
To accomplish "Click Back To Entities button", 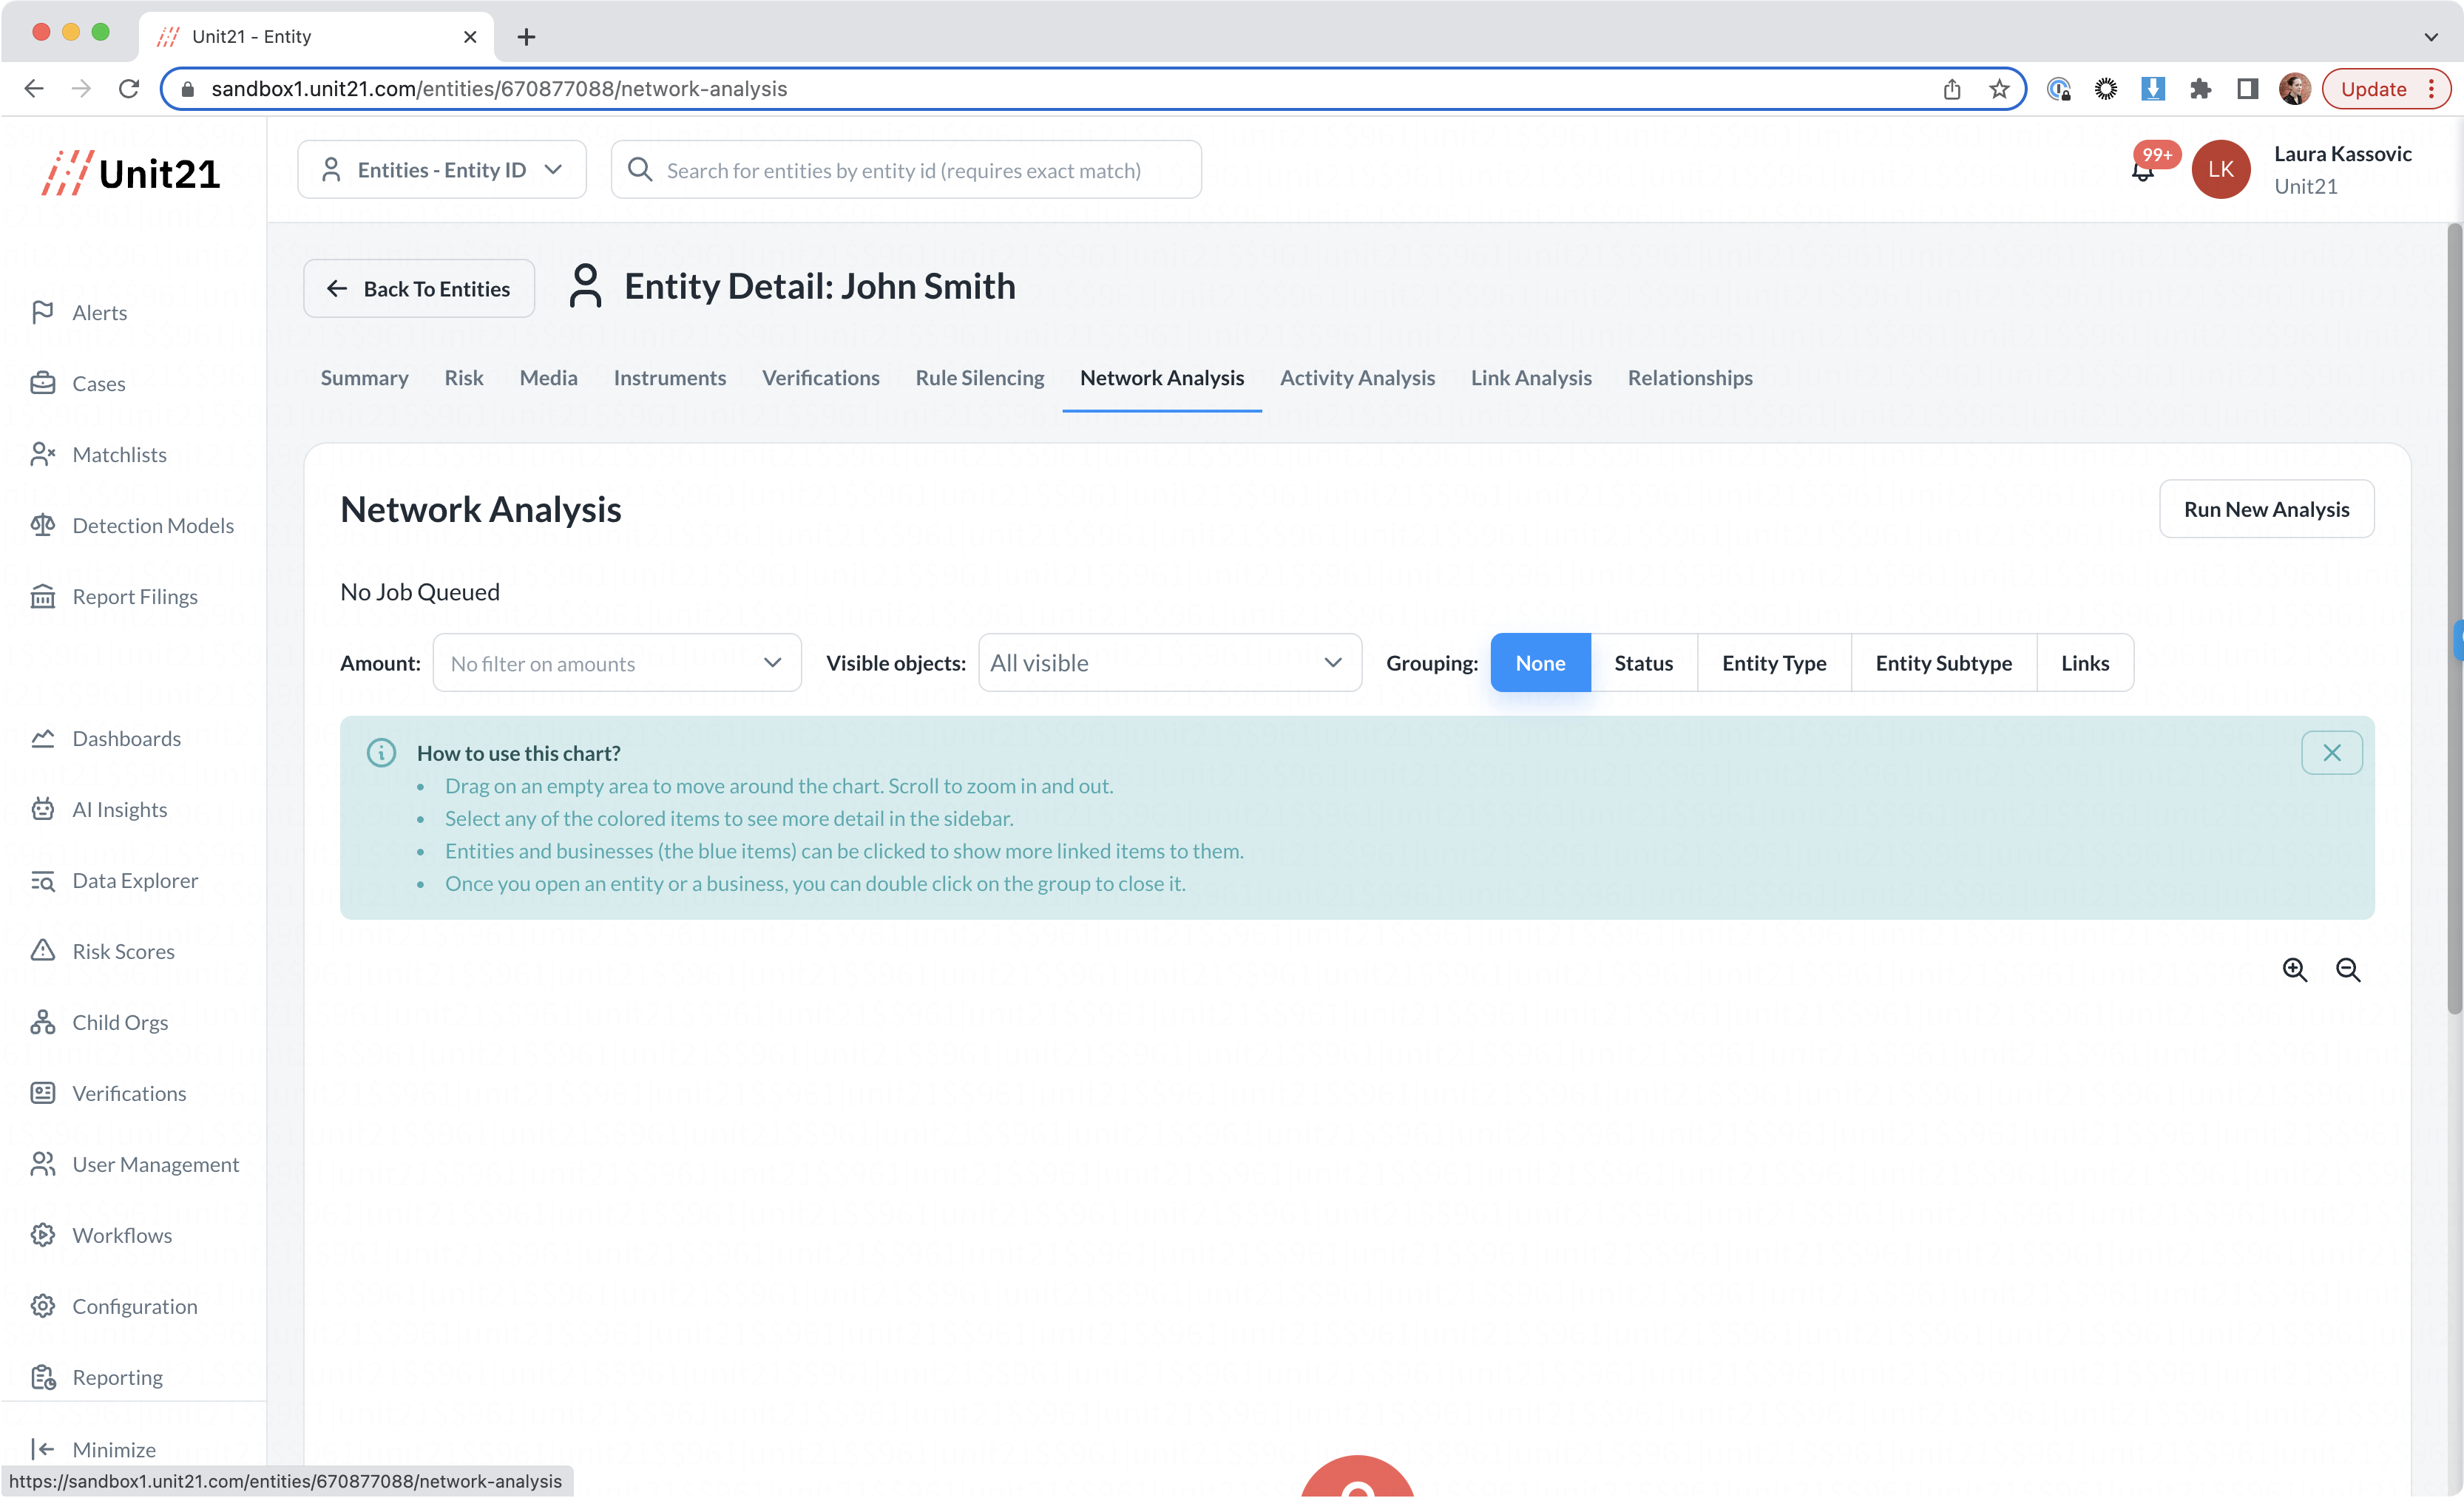I will coord(418,289).
